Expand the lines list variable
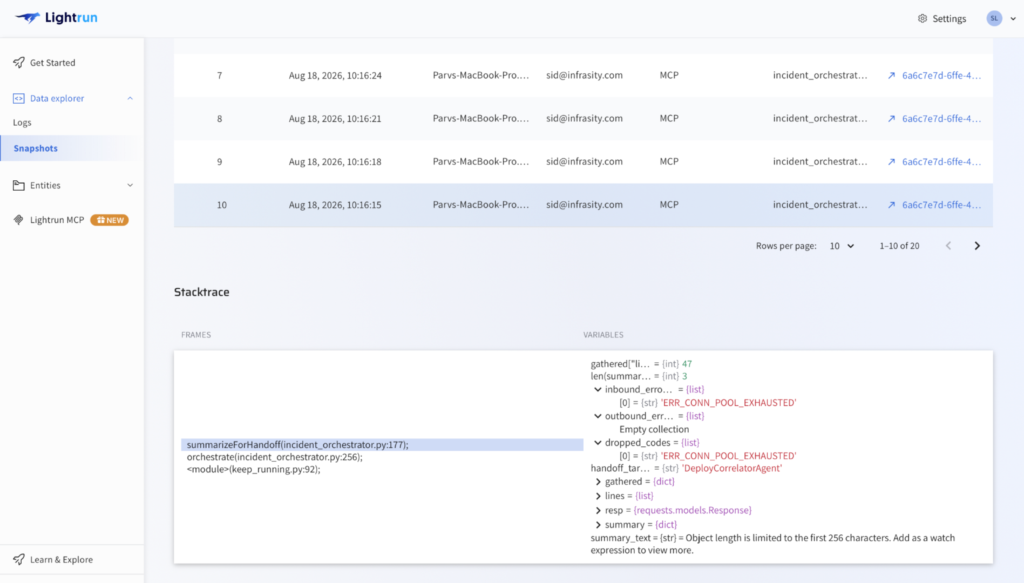This screenshot has height=583, width=1024. coord(598,496)
